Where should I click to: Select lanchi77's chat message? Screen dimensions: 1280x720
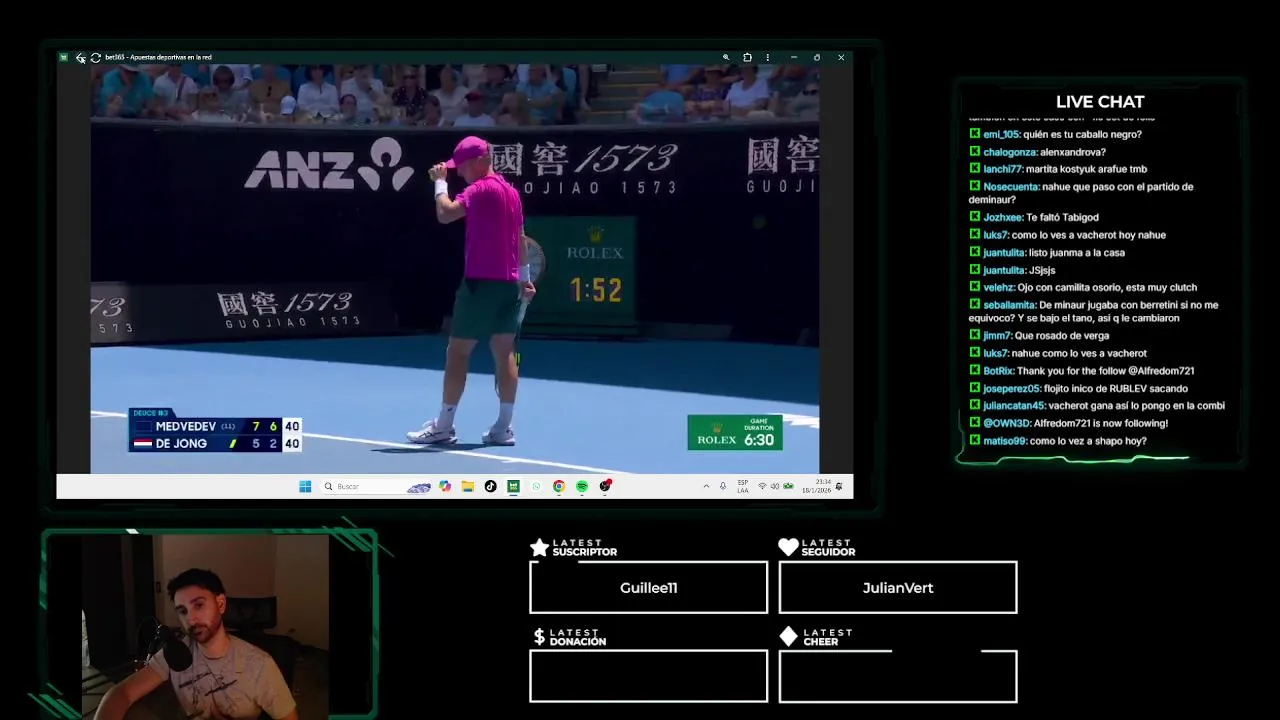click(1058, 169)
